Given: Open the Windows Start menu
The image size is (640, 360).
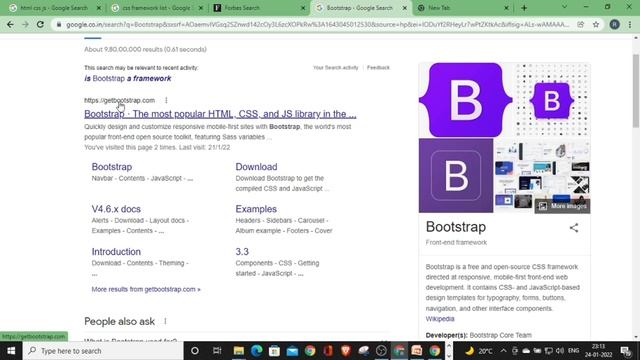Looking at the screenshot, I should point(11,351).
